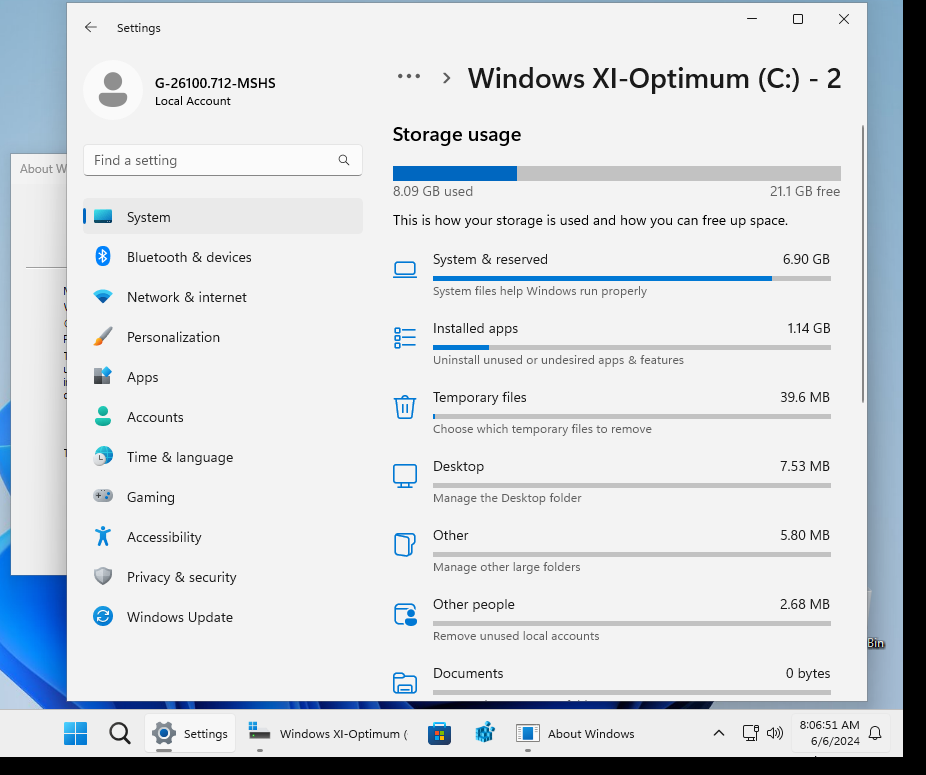This screenshot has width=926, height=775.
Task: Click Manage other large folders text
Action: [x=506, y=567]
